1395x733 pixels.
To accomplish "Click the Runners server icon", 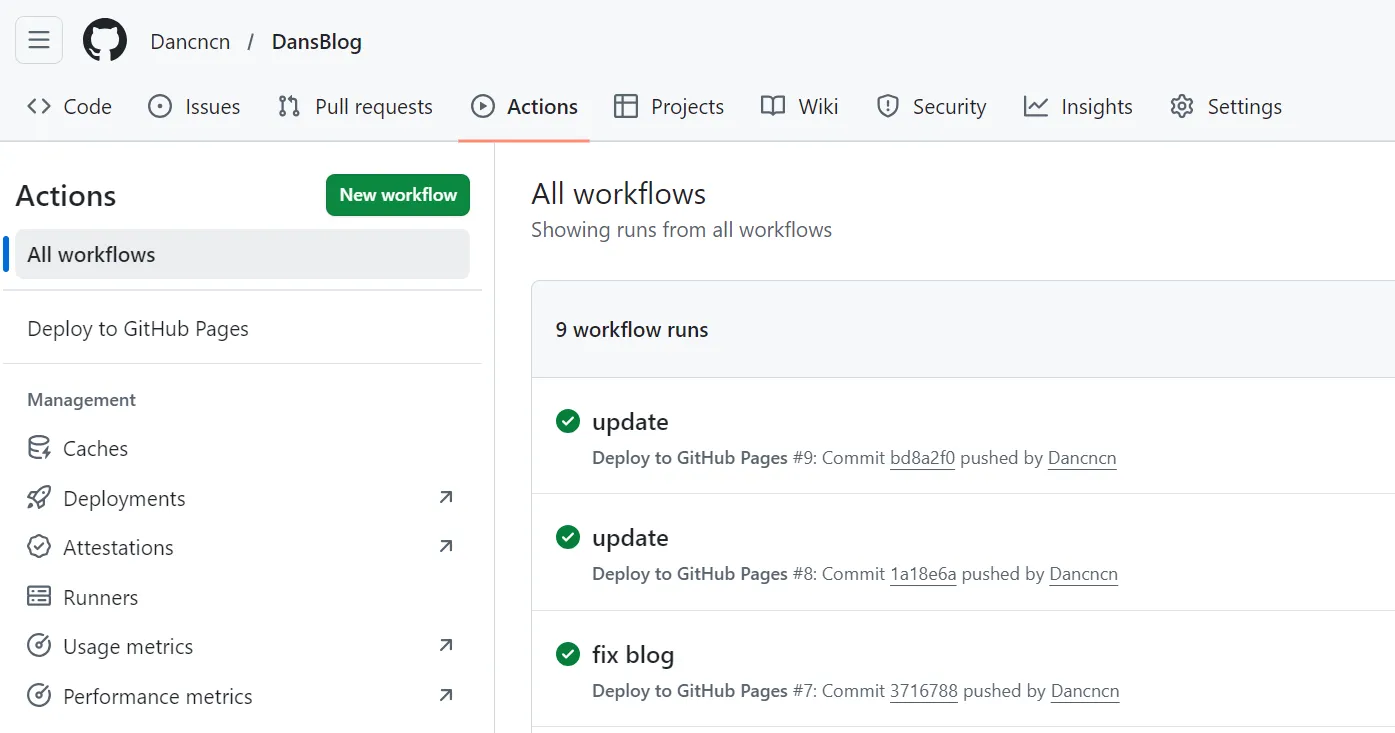I will (39, 597).
